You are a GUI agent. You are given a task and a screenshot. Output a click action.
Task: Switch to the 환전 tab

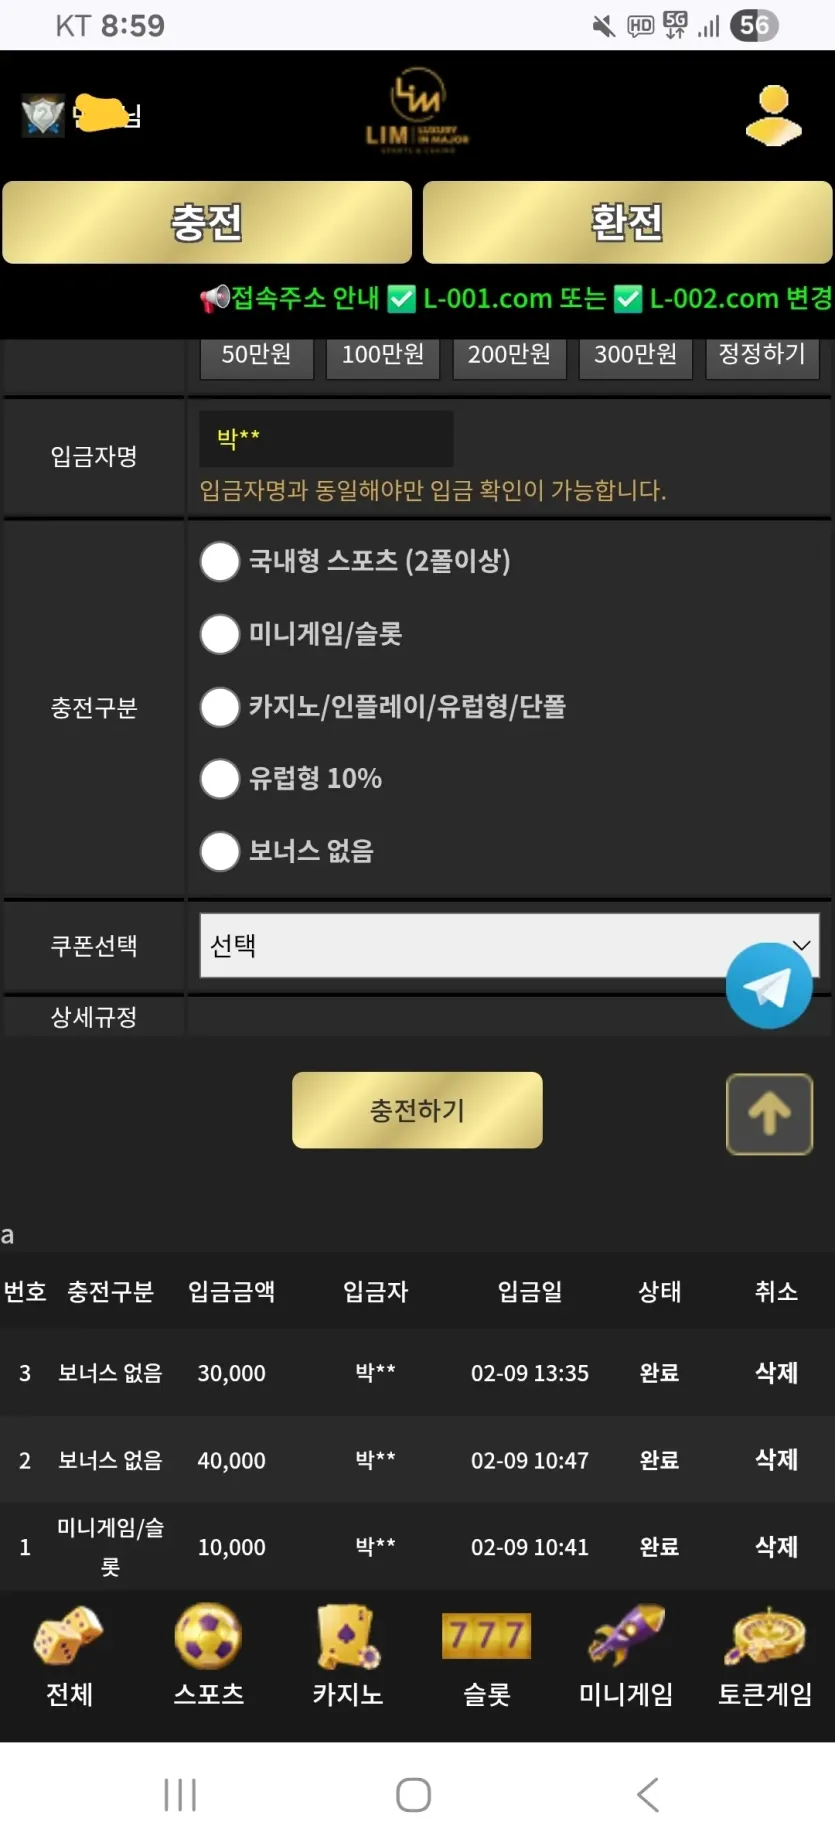(627, 222)
